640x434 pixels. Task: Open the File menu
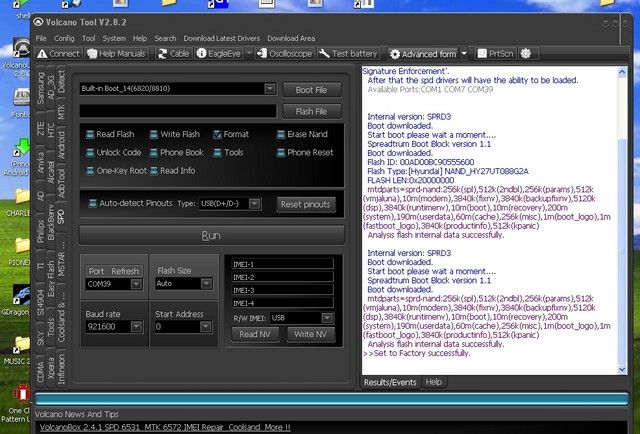coord(41,38)
